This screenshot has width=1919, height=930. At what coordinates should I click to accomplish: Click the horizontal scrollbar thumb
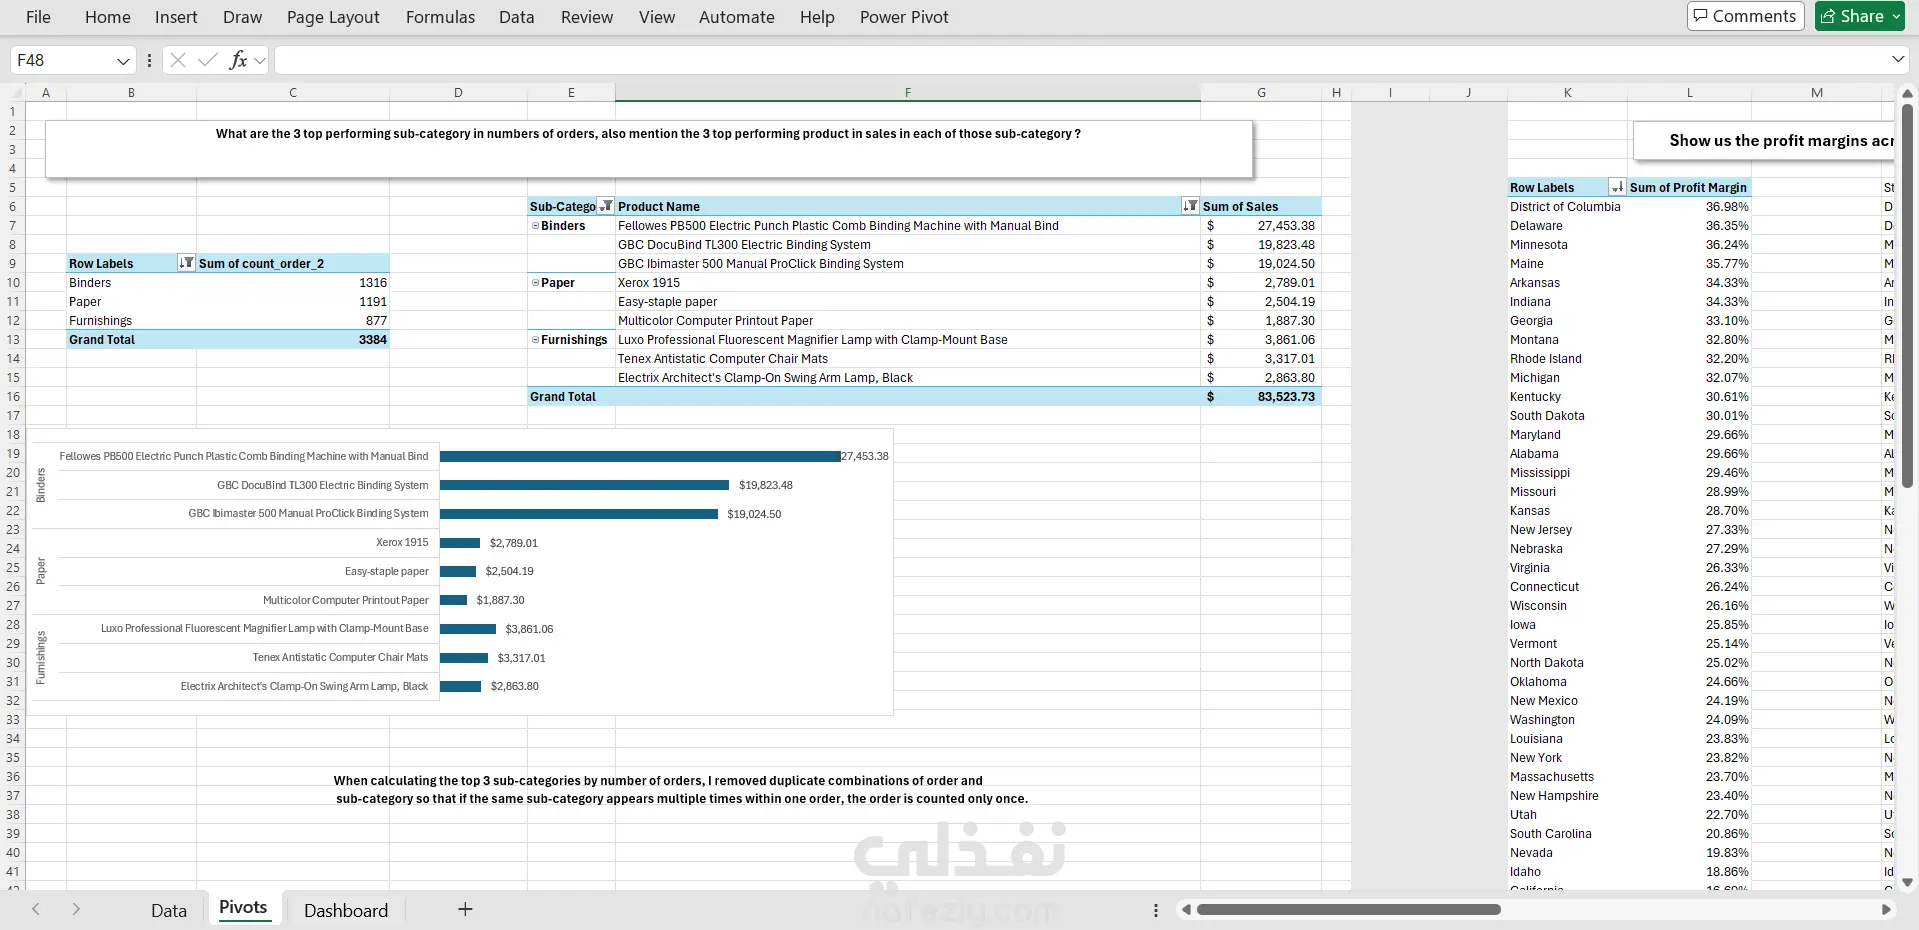point(1348,910)
